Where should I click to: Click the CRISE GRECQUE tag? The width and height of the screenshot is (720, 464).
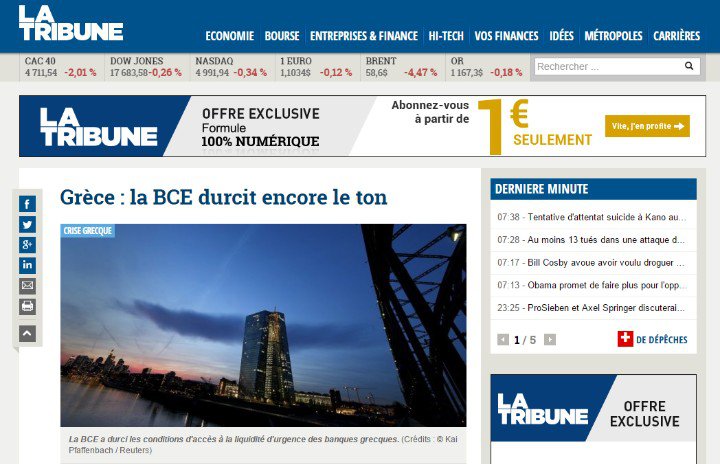(87, 231)
